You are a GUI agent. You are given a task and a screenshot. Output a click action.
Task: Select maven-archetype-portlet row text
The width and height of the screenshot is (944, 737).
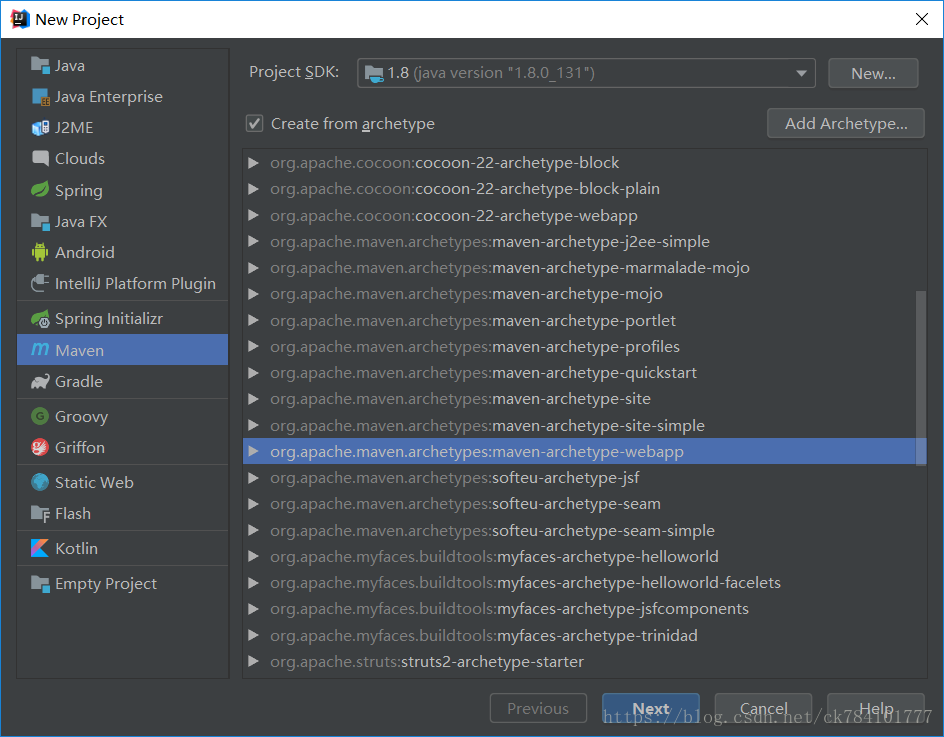473,320
